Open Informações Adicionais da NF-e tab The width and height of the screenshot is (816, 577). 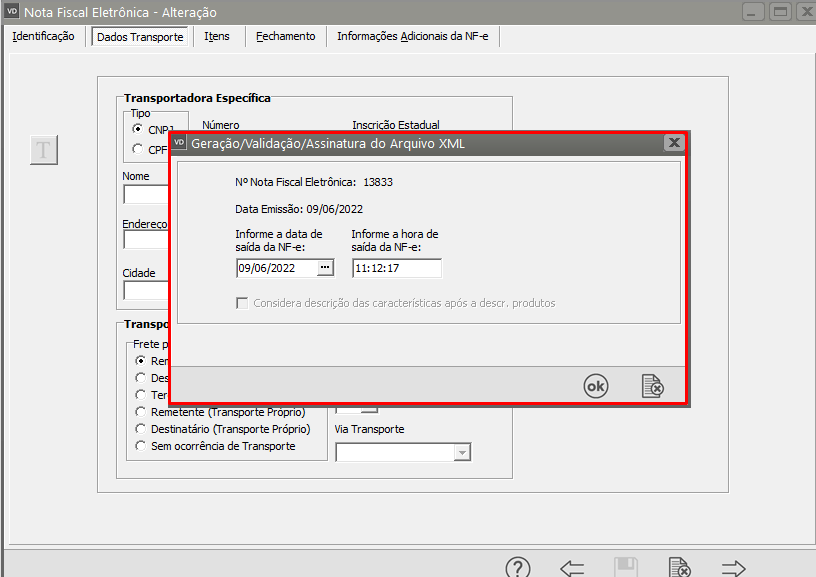click(x=414, y=36)
